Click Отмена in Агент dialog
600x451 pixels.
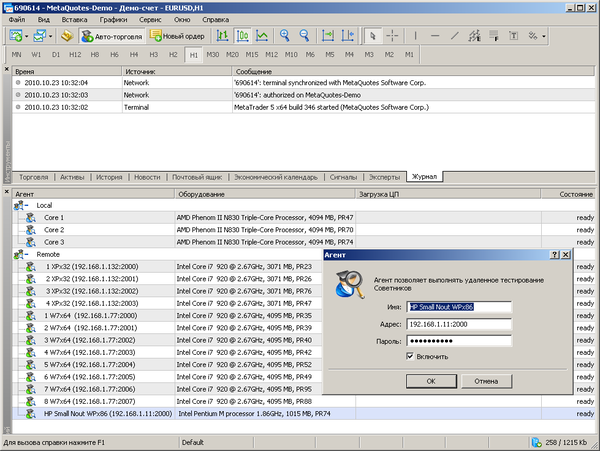pyautogui.click(x=486, y=381)
